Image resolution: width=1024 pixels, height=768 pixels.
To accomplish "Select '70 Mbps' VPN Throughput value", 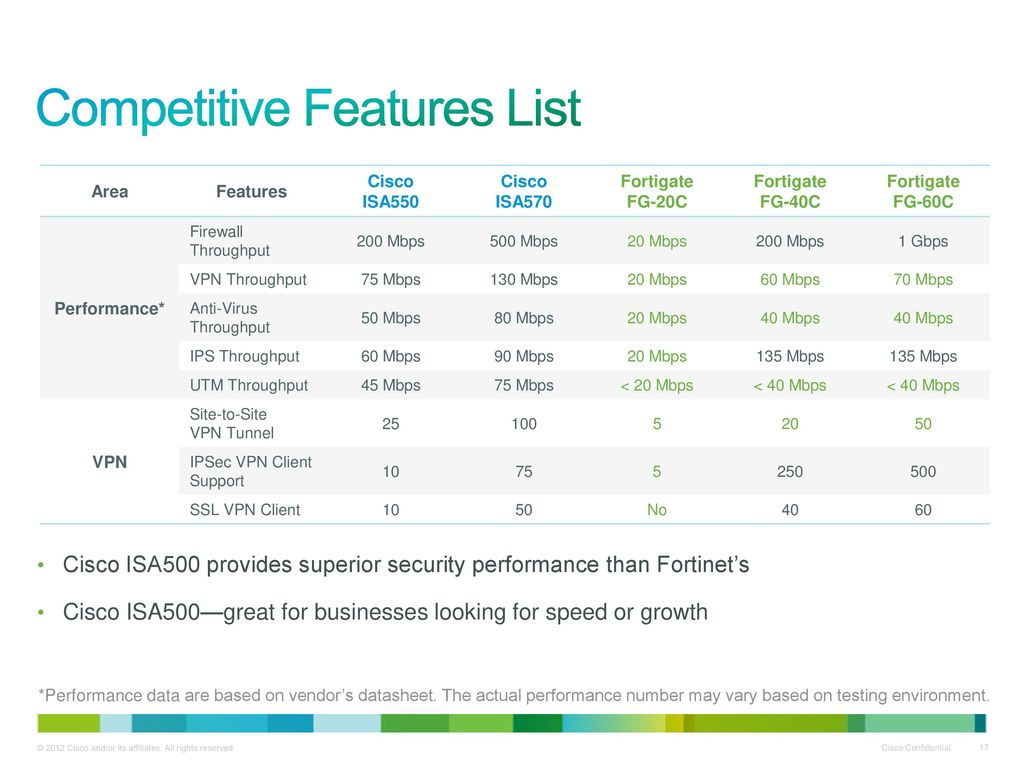I will [x=923, y=280].
